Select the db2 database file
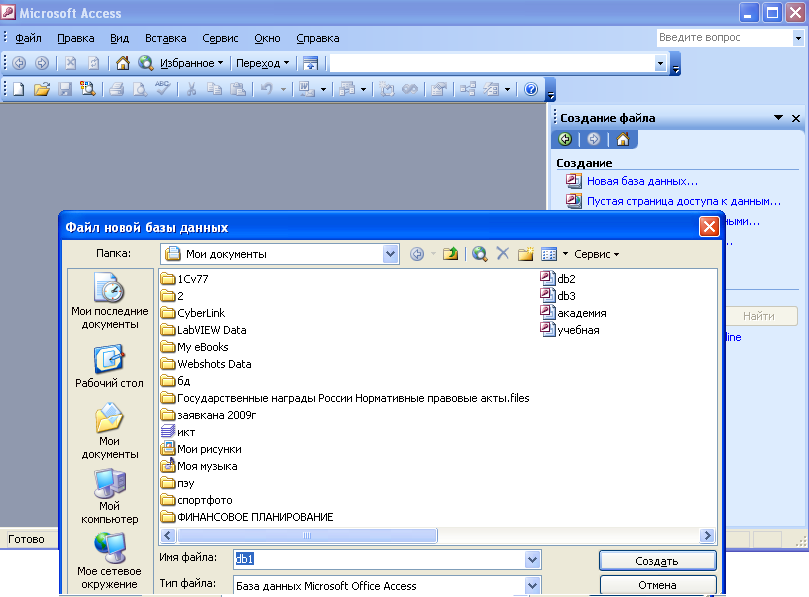Viewport: 809px width, 597px height. [x=558, y=279]
